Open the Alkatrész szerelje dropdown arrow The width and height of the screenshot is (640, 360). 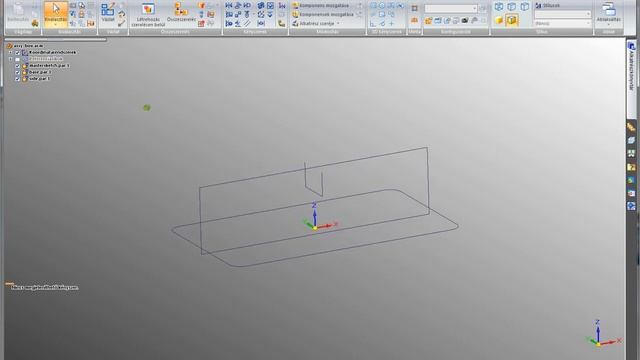pyautogui.click(x=338, y=23)
